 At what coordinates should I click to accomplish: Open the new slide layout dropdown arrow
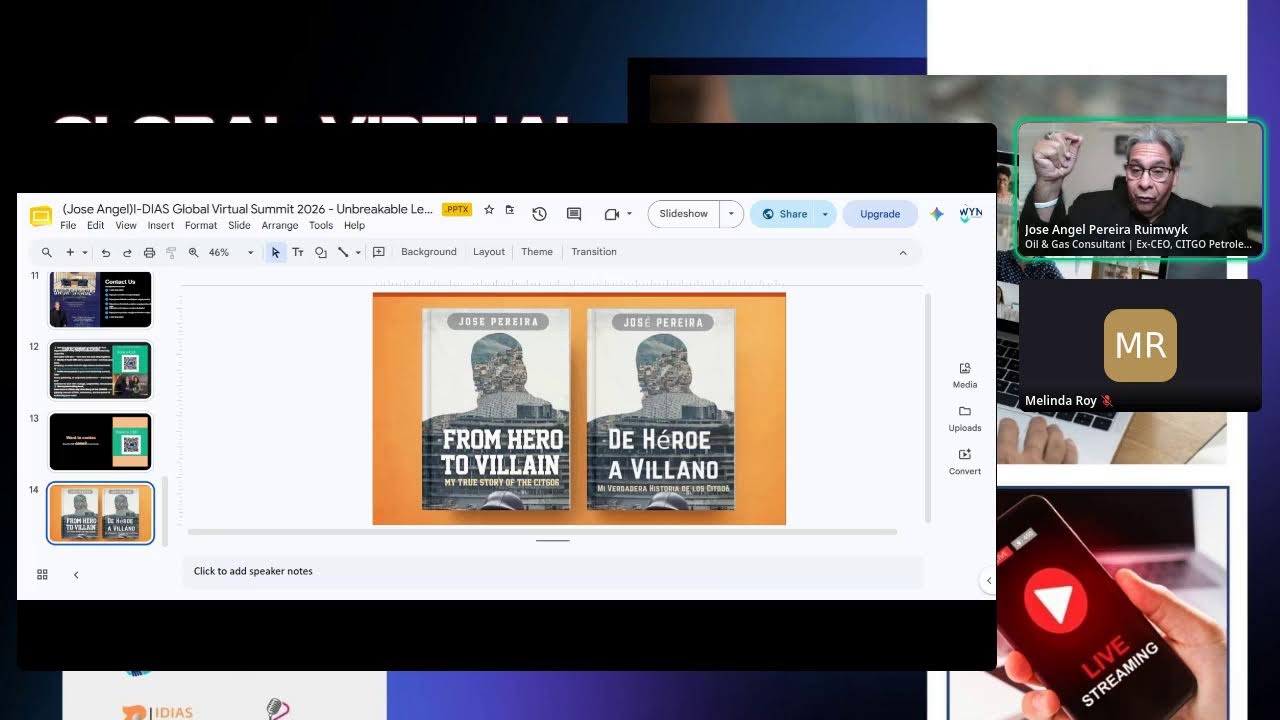85,253
